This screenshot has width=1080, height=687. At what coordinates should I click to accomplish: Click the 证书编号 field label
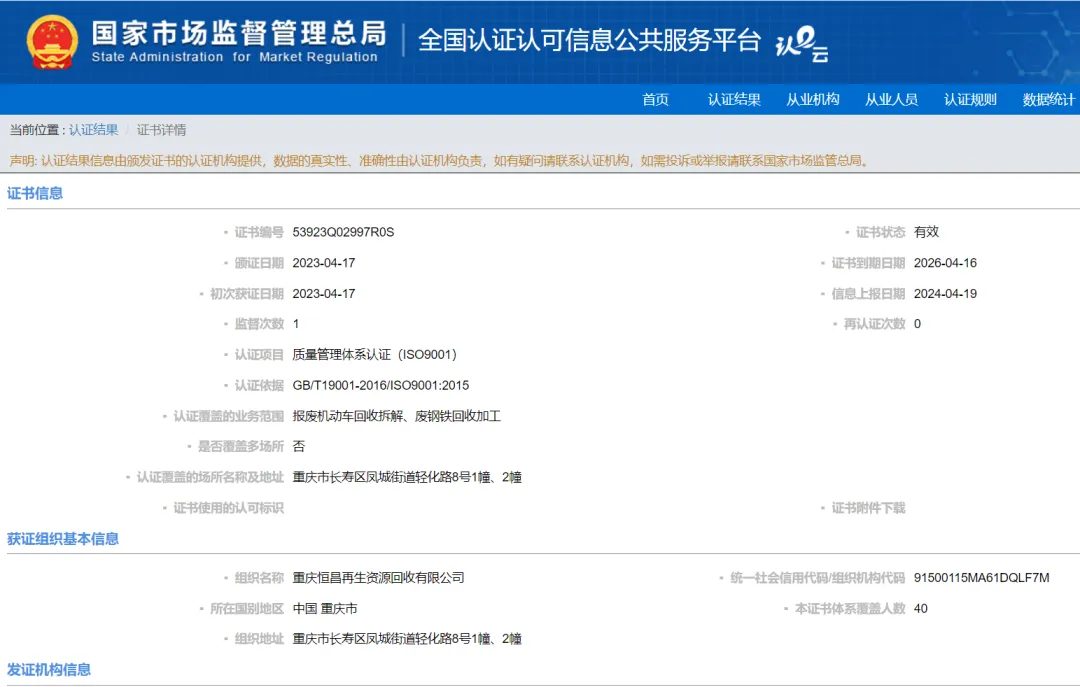(259, 232)
